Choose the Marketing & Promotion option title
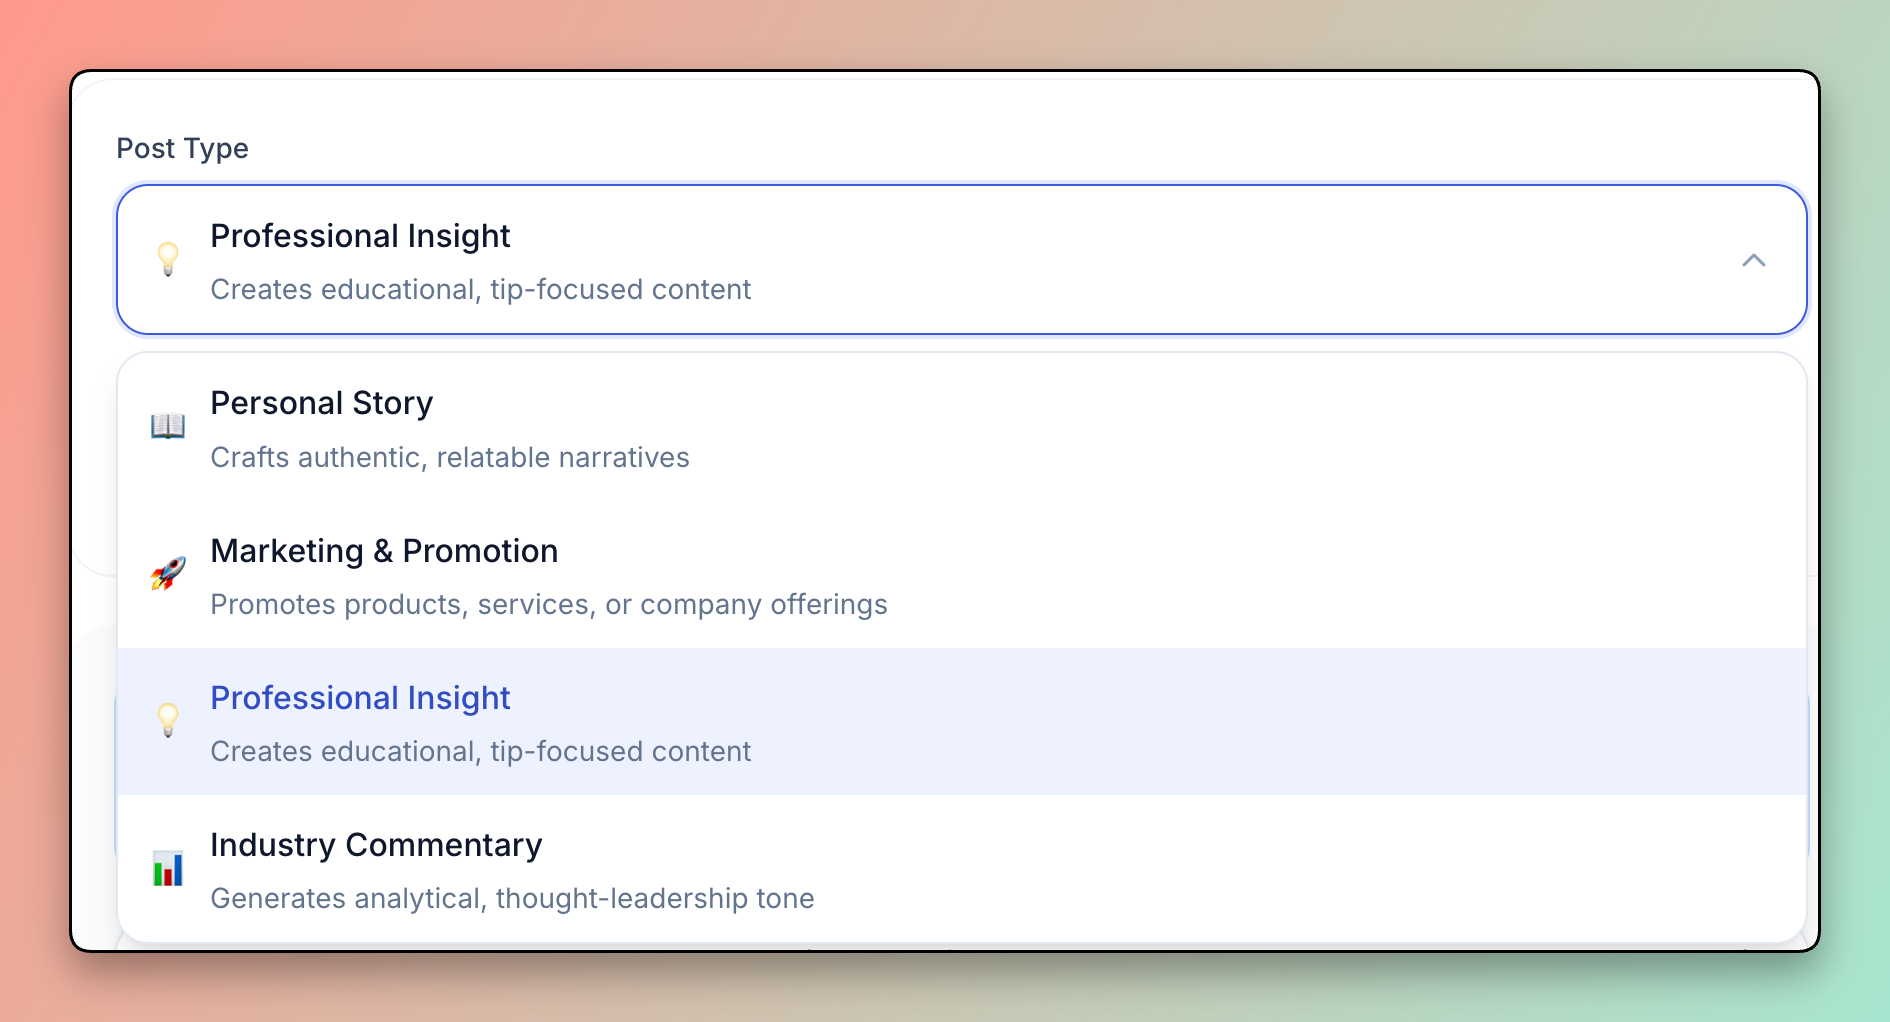This screenshot has height=1022, width=1890. coord(384,551)
